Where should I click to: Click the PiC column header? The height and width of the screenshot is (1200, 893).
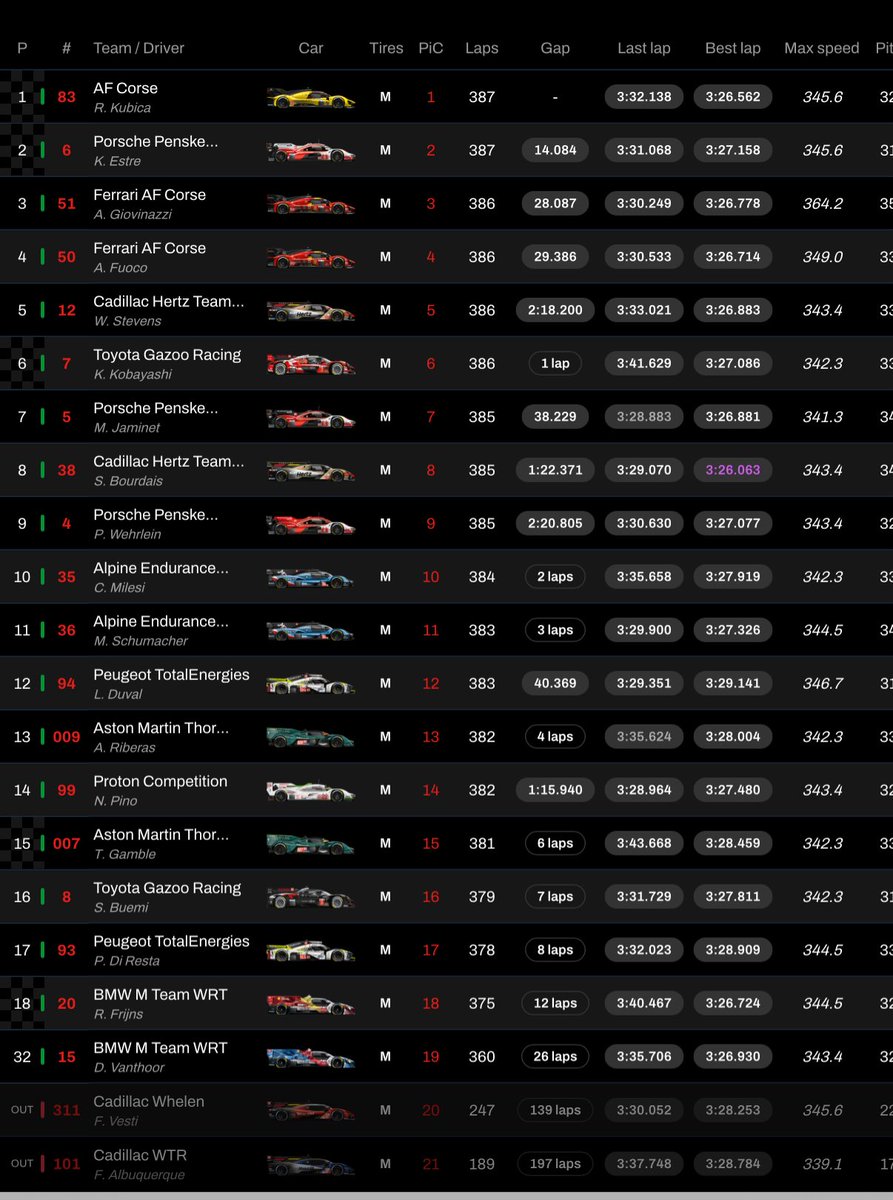[x=431, y=48]
